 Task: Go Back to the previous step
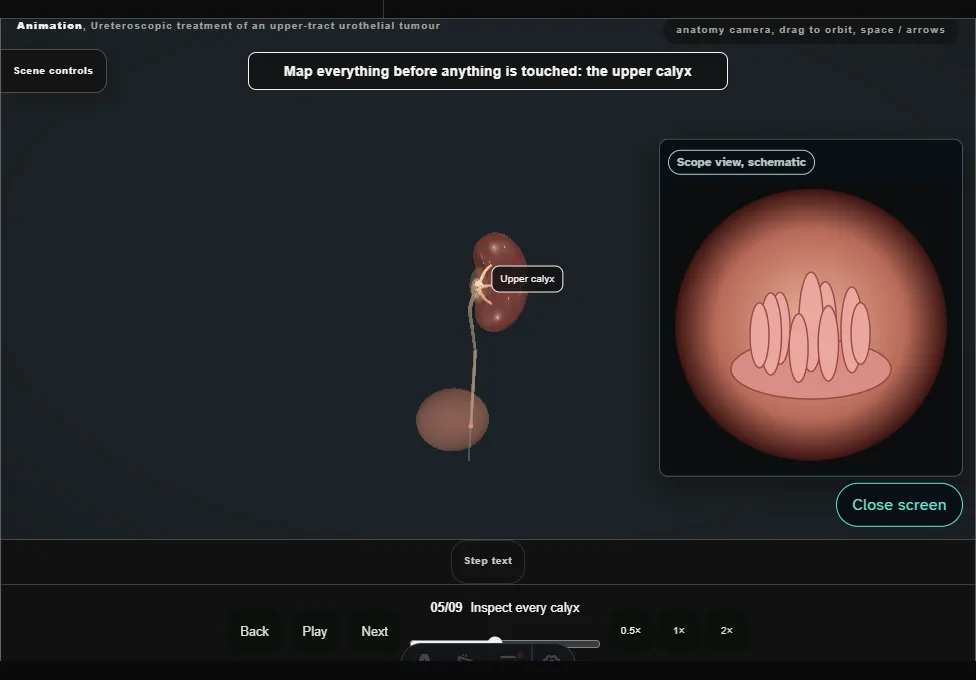click(255, 631)
